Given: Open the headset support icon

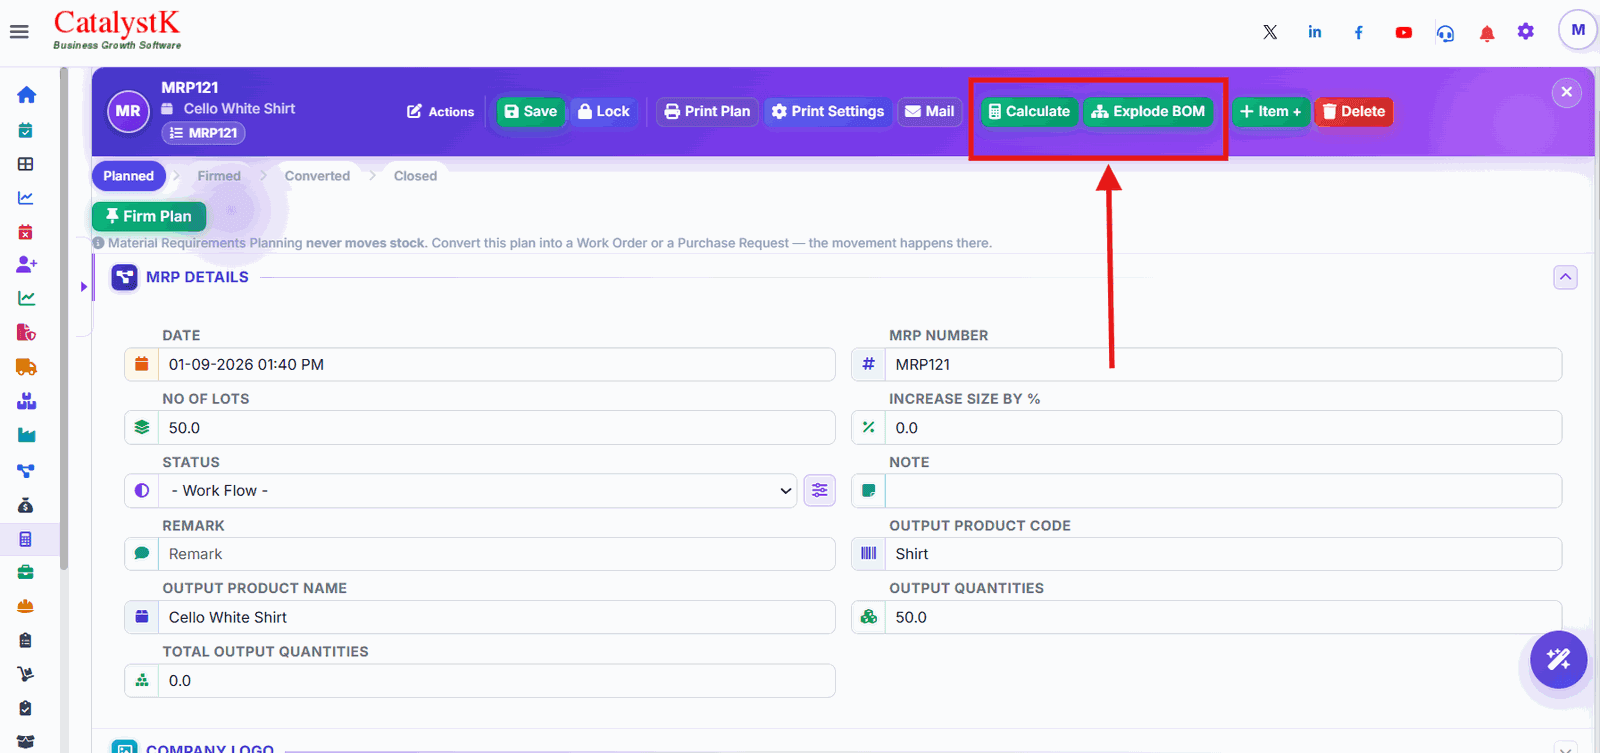Looking at the screenshot, I should point(1446,33).
